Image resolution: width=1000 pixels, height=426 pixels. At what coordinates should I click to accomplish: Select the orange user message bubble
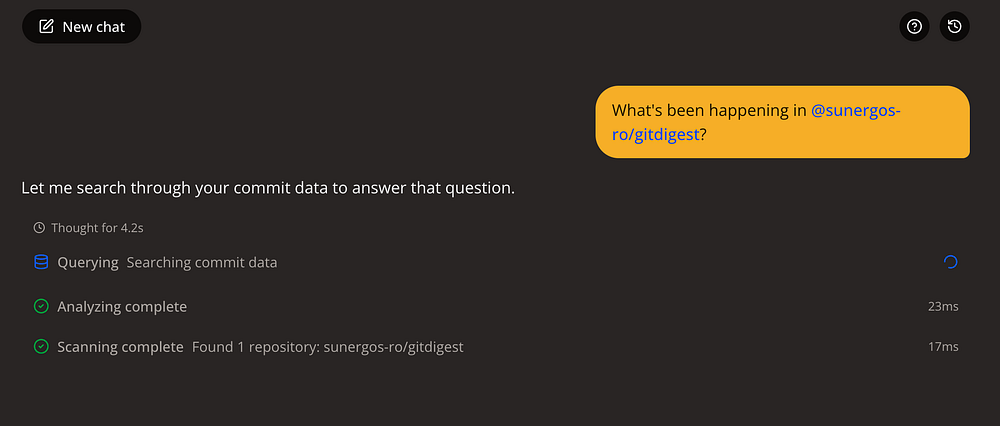783,122
